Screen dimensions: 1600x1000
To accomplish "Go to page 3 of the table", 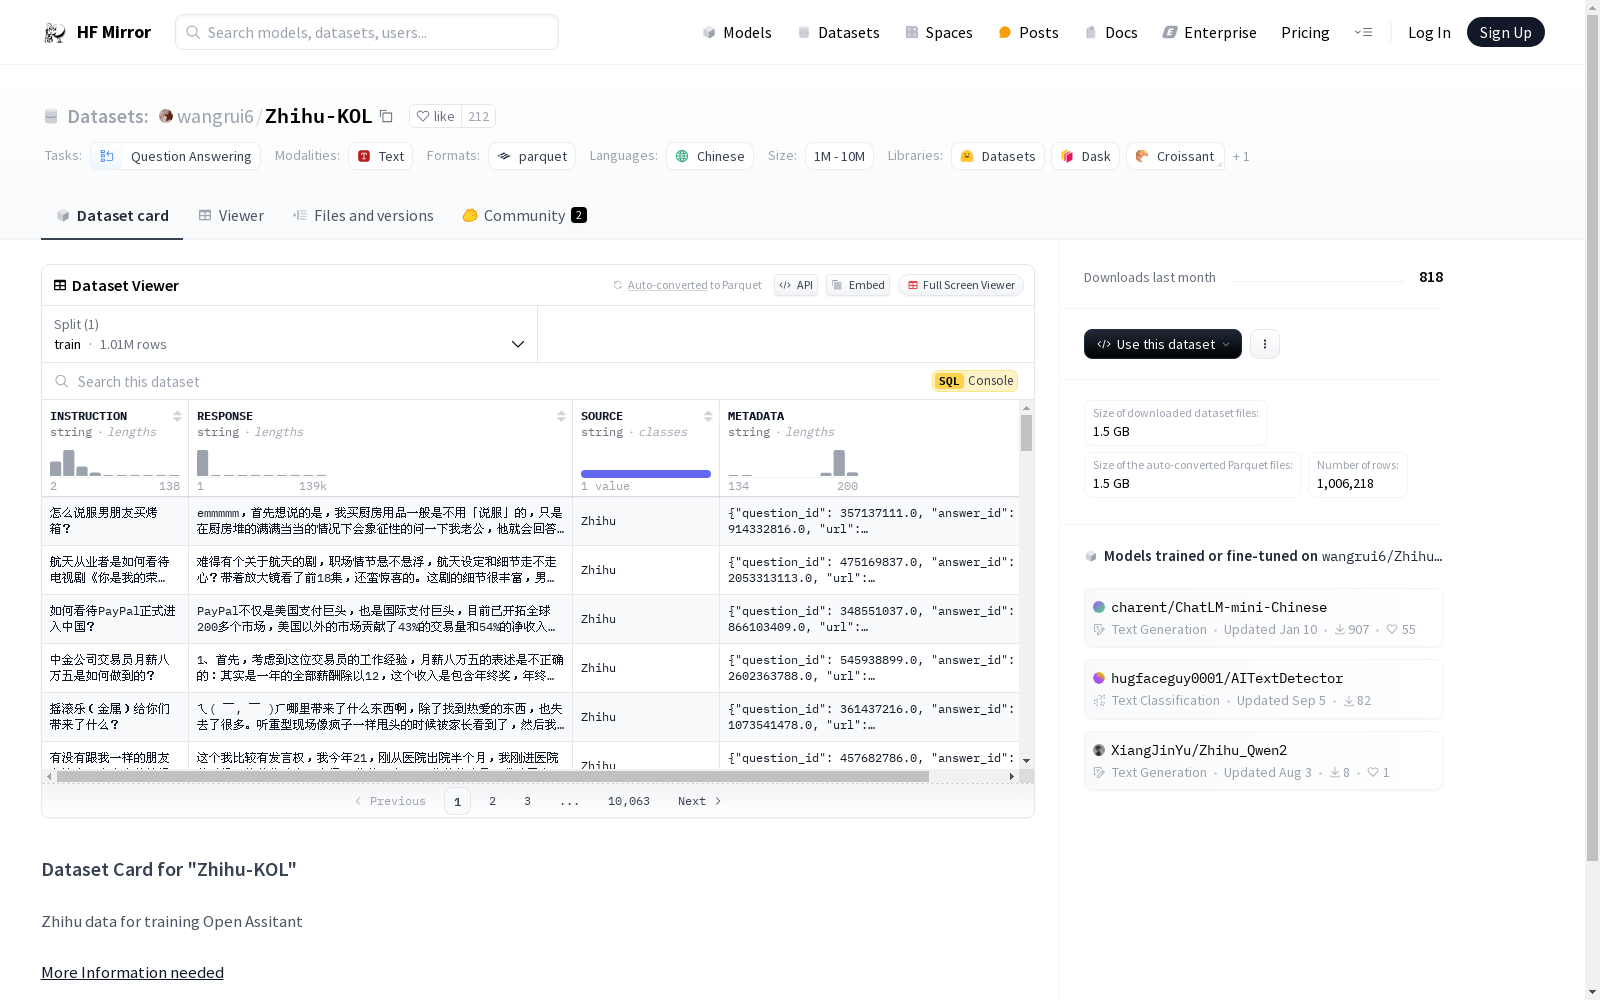I will pos(527,801).
